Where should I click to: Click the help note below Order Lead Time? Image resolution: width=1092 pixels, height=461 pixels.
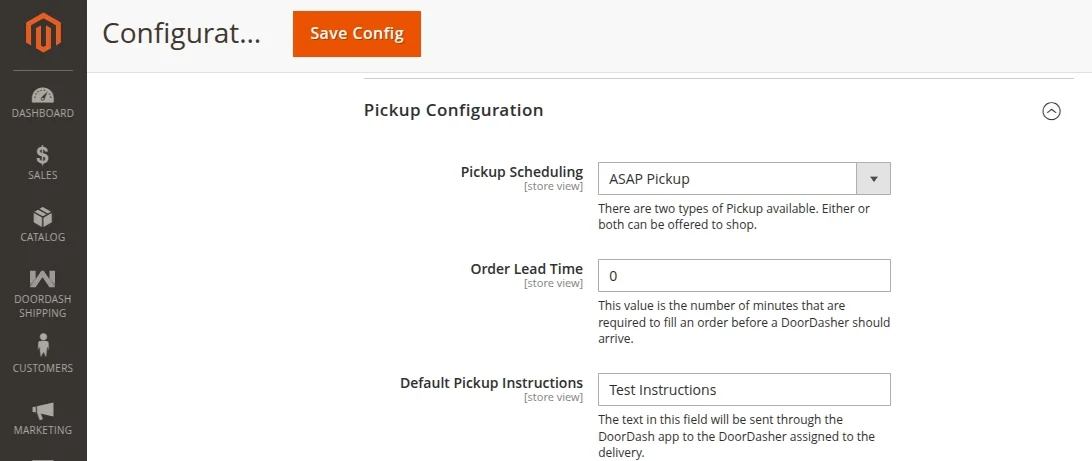(x=743, y=322)
